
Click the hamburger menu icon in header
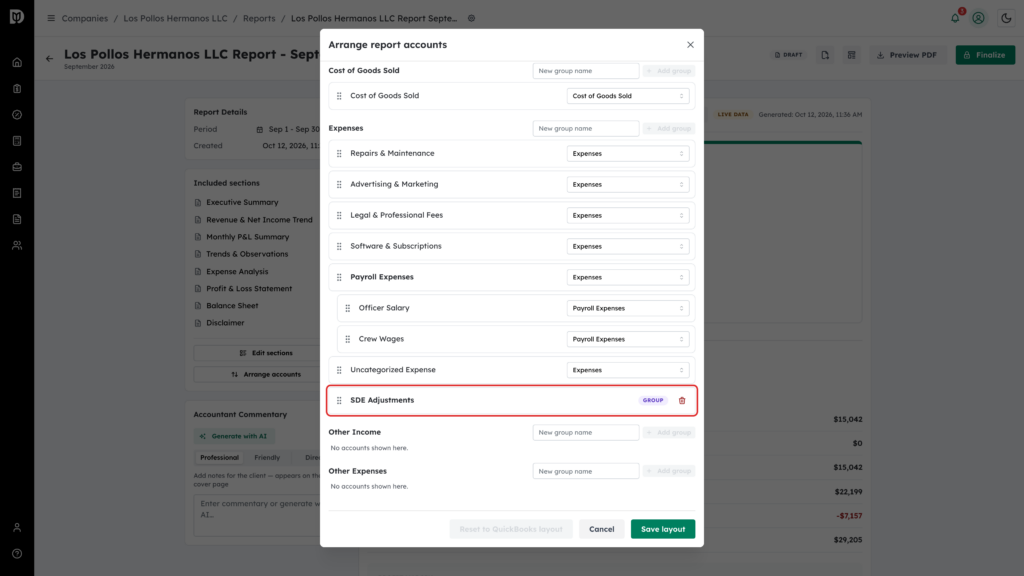[x=51, y=18]
